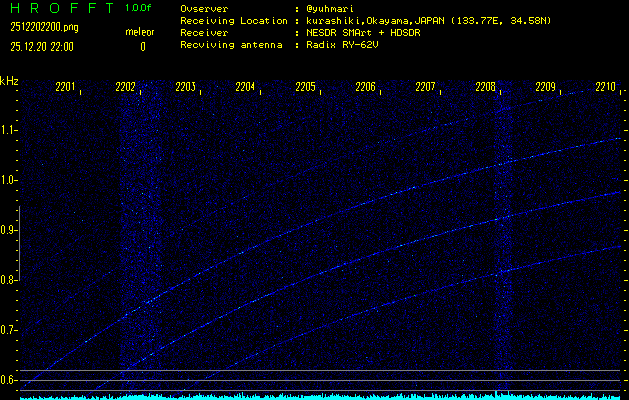Click the 2204 time marker

point(246,88)
